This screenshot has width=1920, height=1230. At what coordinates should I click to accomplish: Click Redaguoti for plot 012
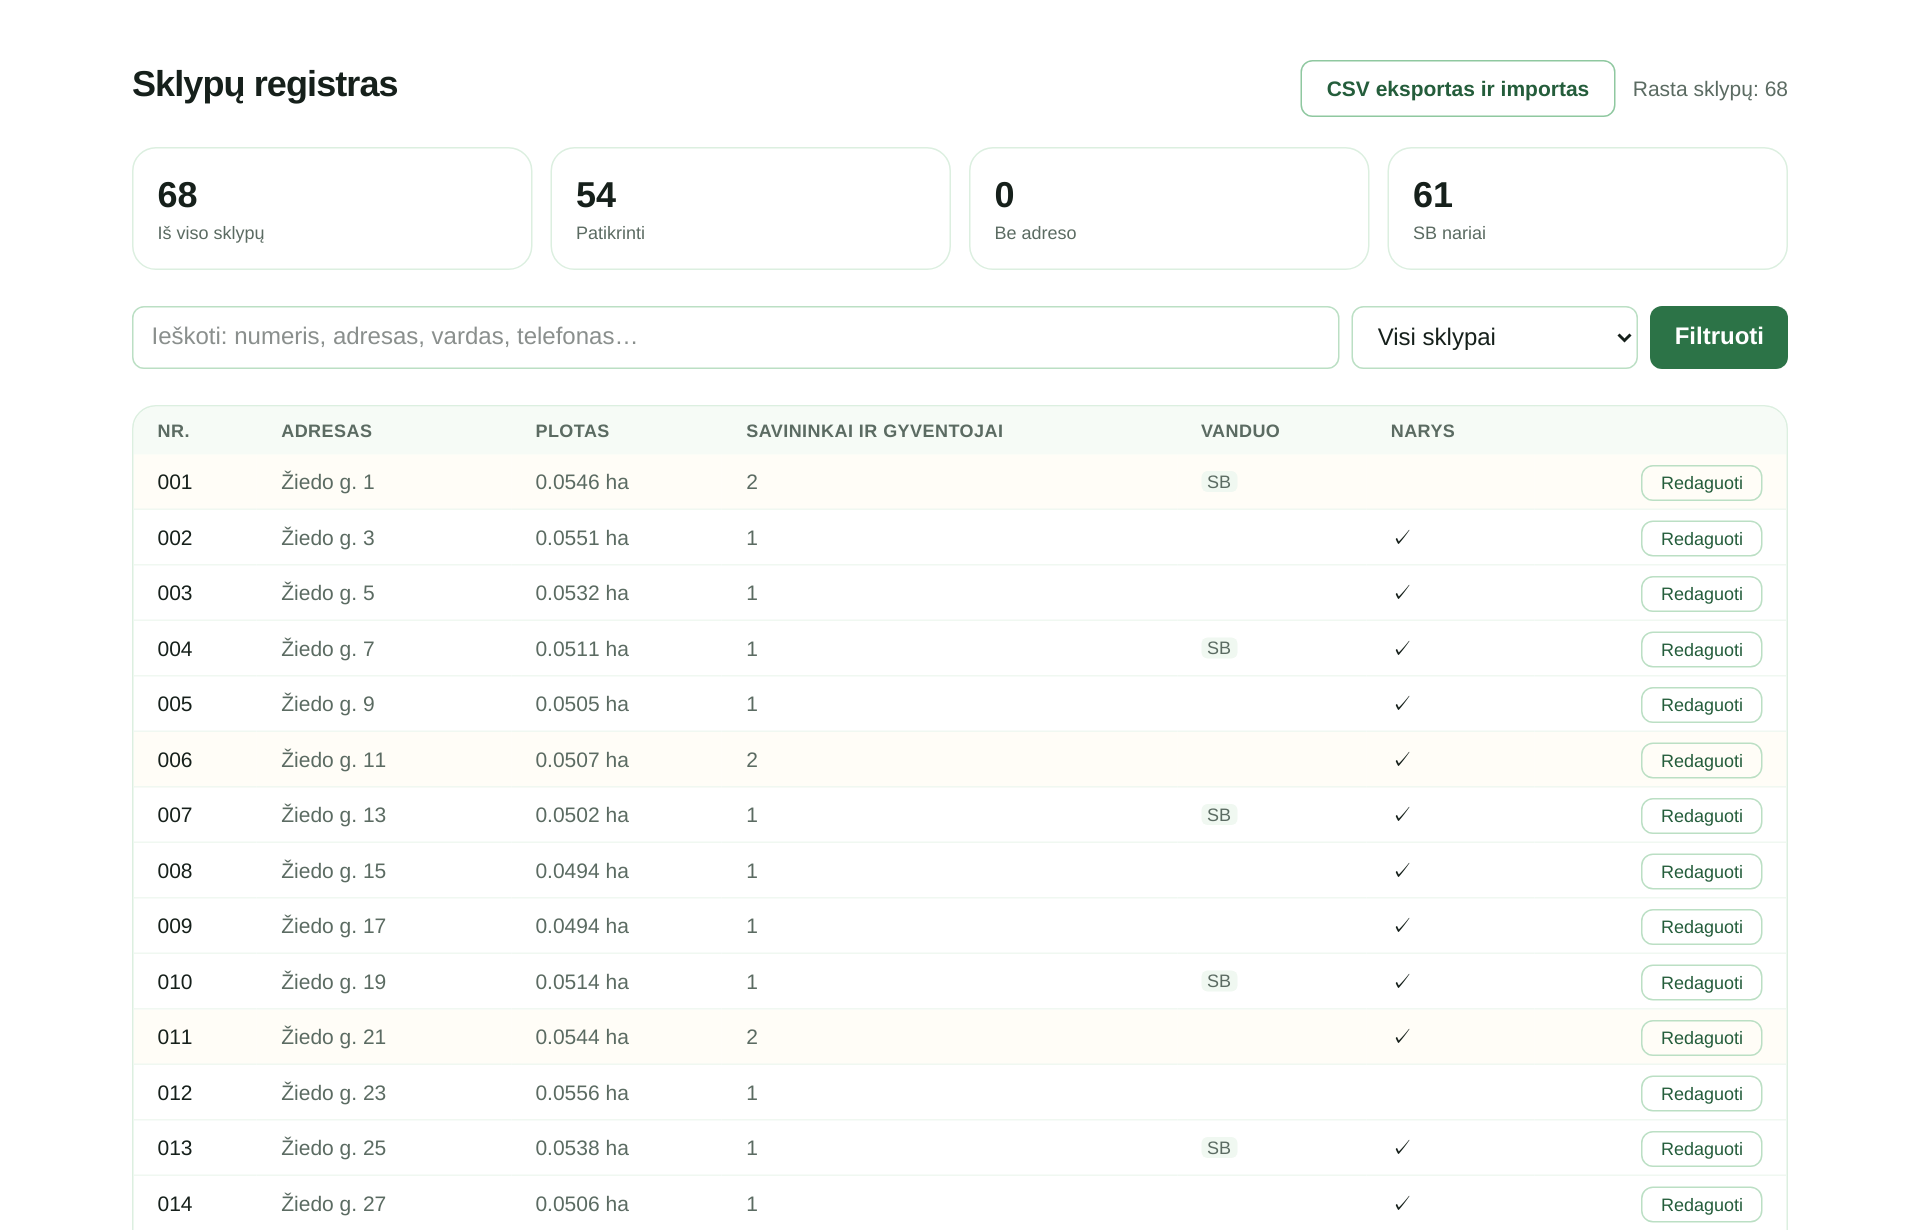tap(1701, 1094)
